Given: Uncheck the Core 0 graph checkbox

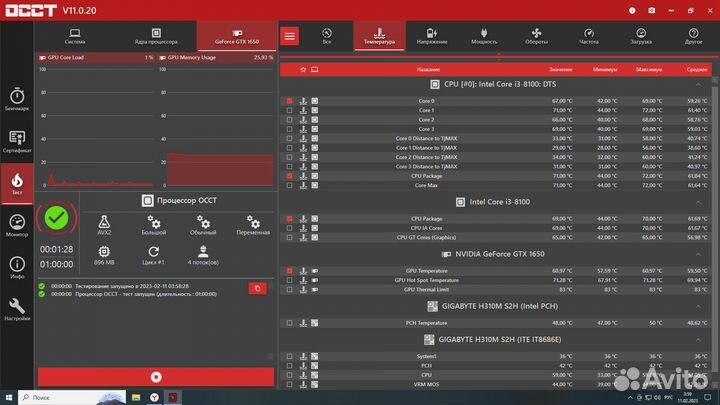Looking at the screenshot, I should pyautogui.click(x=290, y=101).
